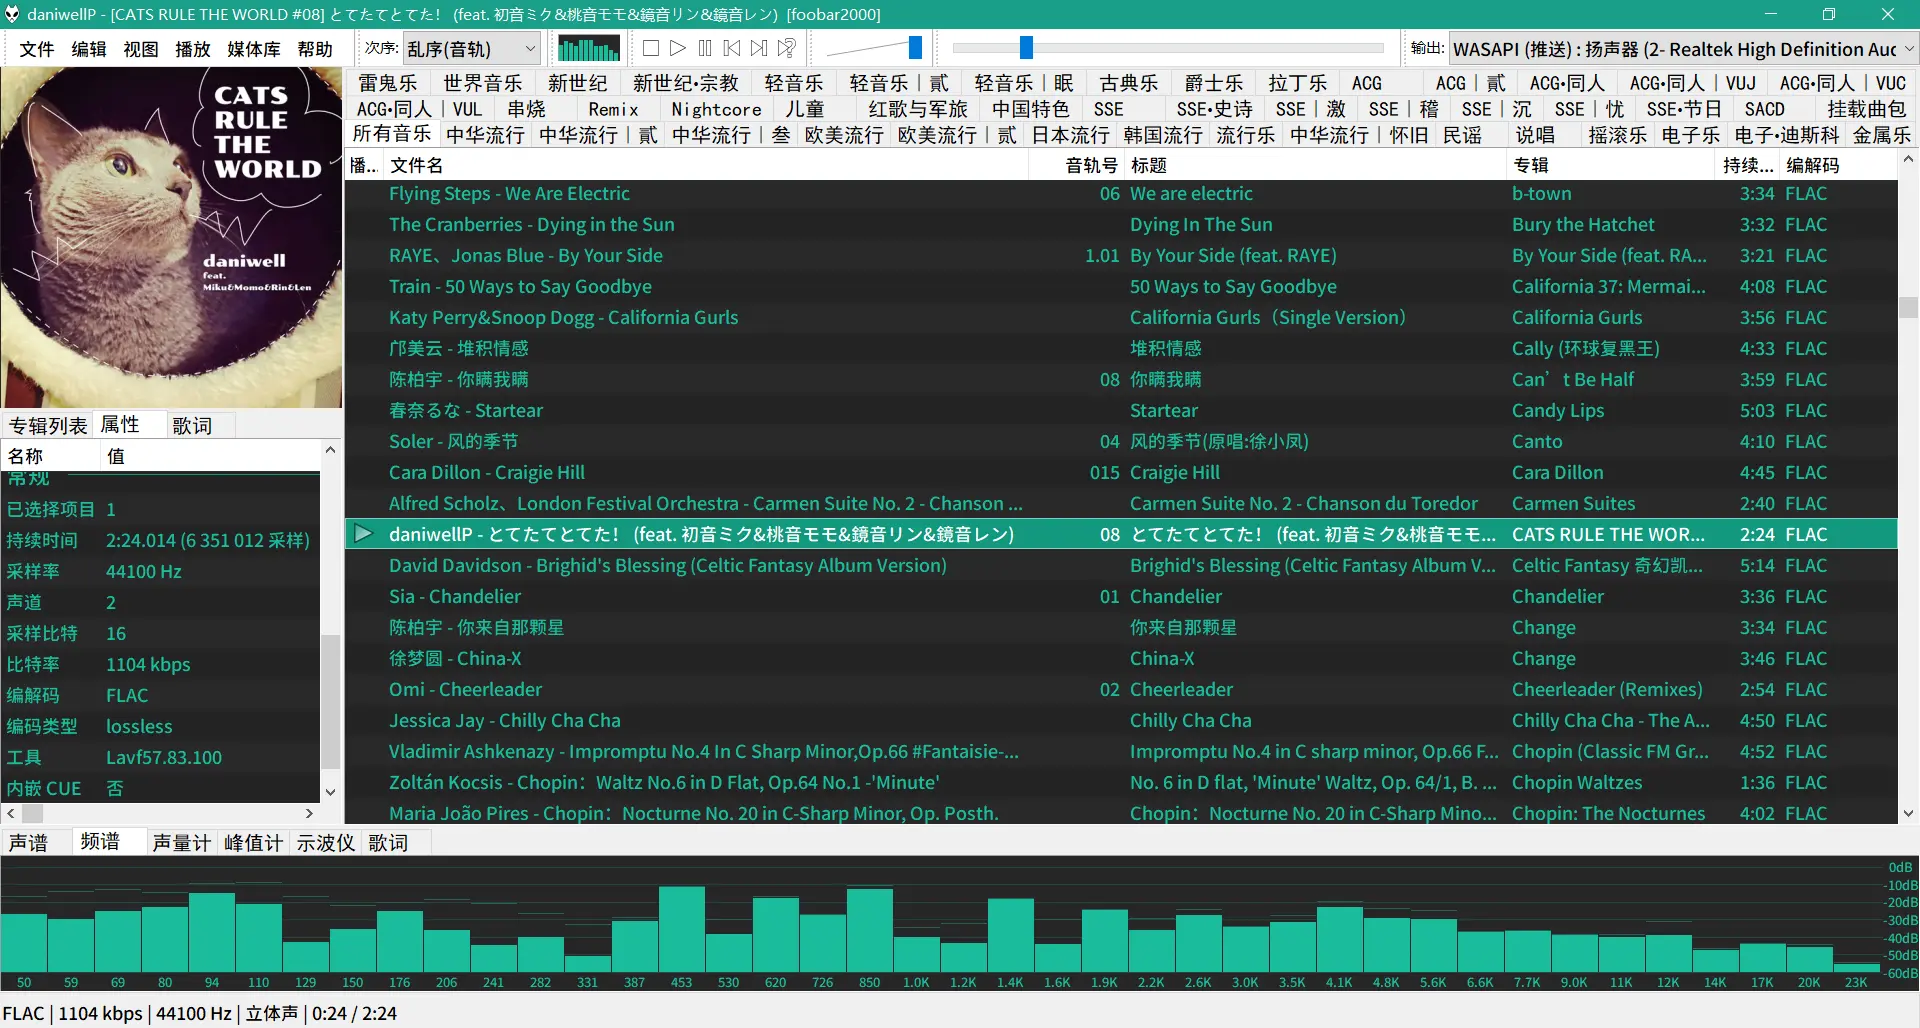The image size is (1920, 1028).
Task: Click the Play button in toolbar
Action: coord(678,48)
